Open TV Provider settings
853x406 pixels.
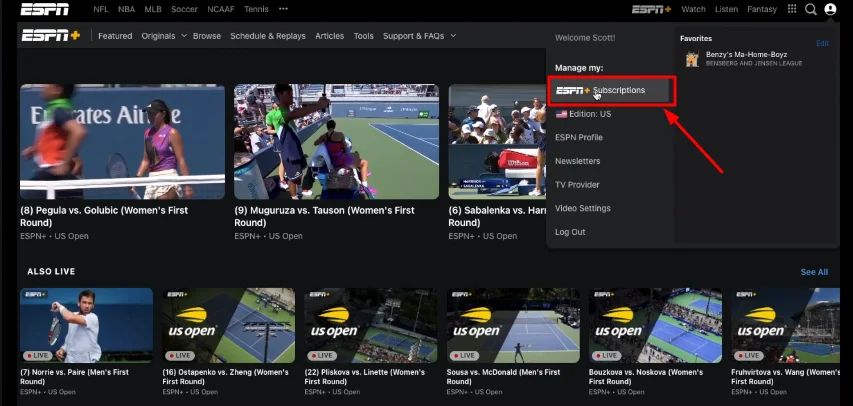577,184
